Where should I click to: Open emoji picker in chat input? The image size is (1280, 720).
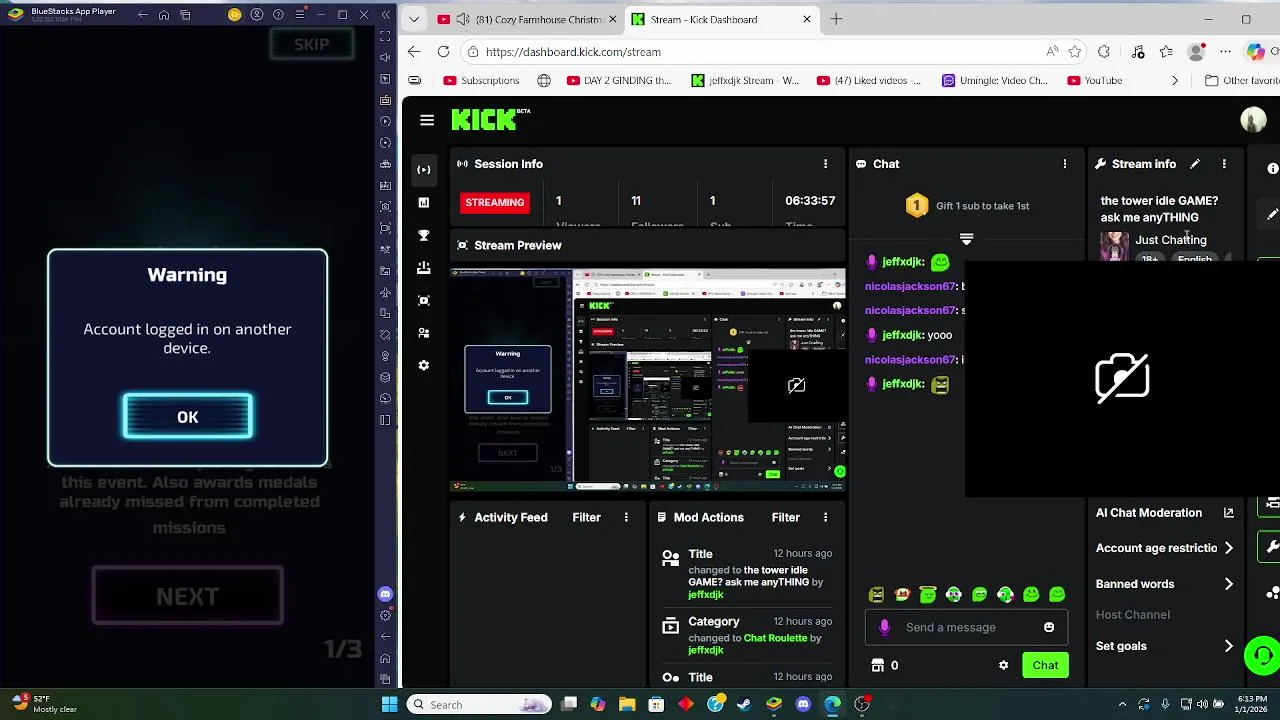click(1049, 627)
